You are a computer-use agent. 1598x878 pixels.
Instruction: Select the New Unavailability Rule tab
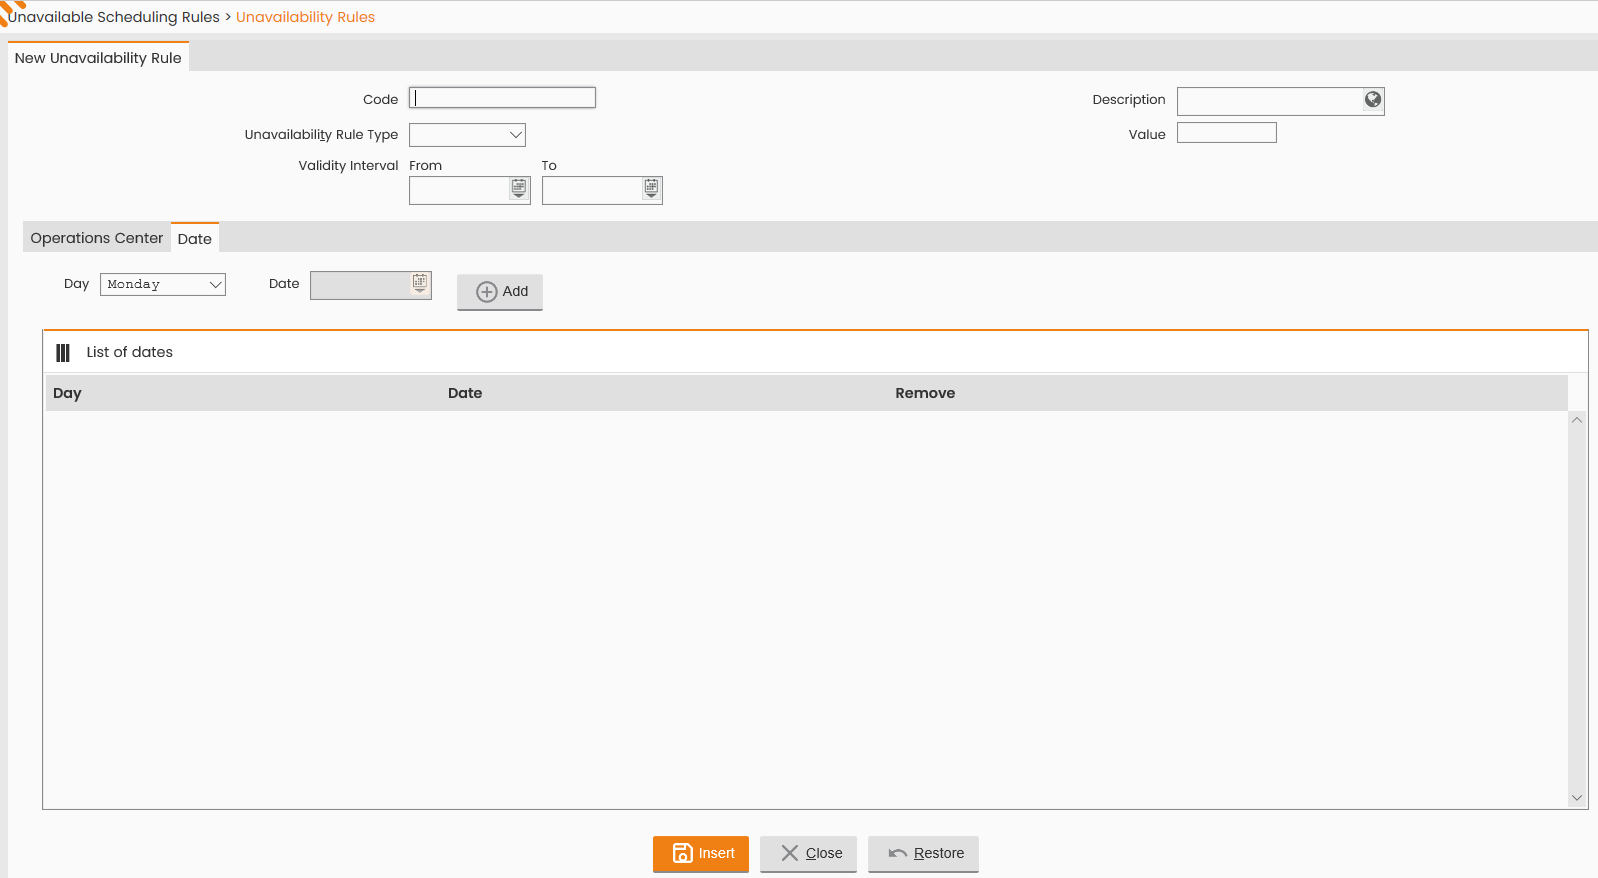click(98, 57)
